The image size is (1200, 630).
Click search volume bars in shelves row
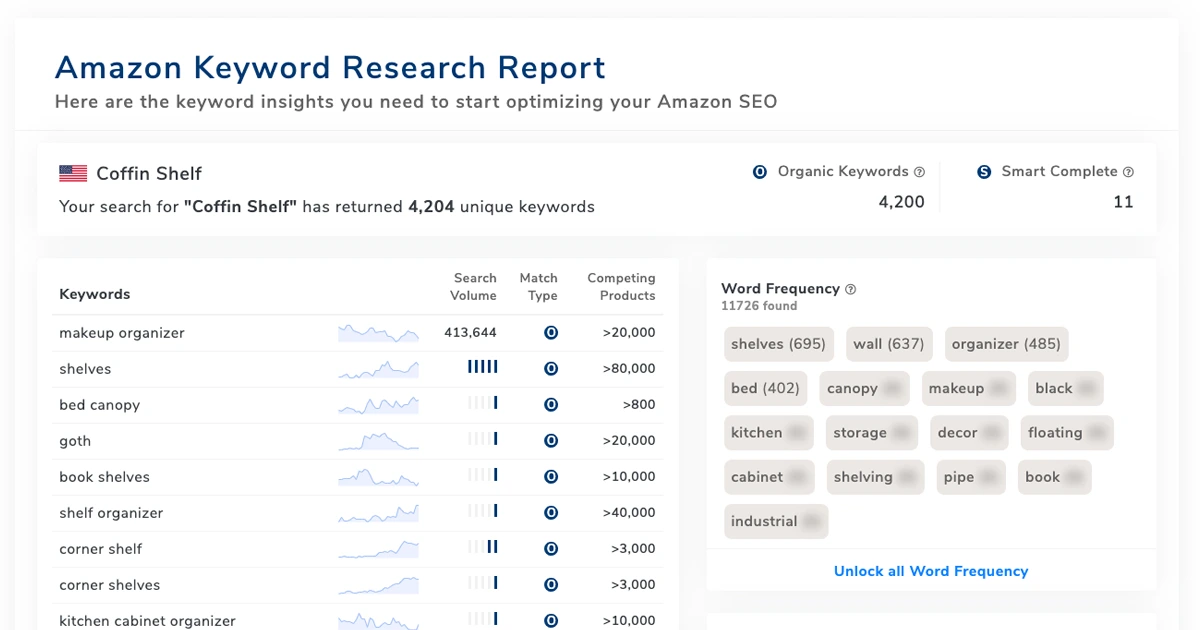pyautogui.click(x=483, y=368)
